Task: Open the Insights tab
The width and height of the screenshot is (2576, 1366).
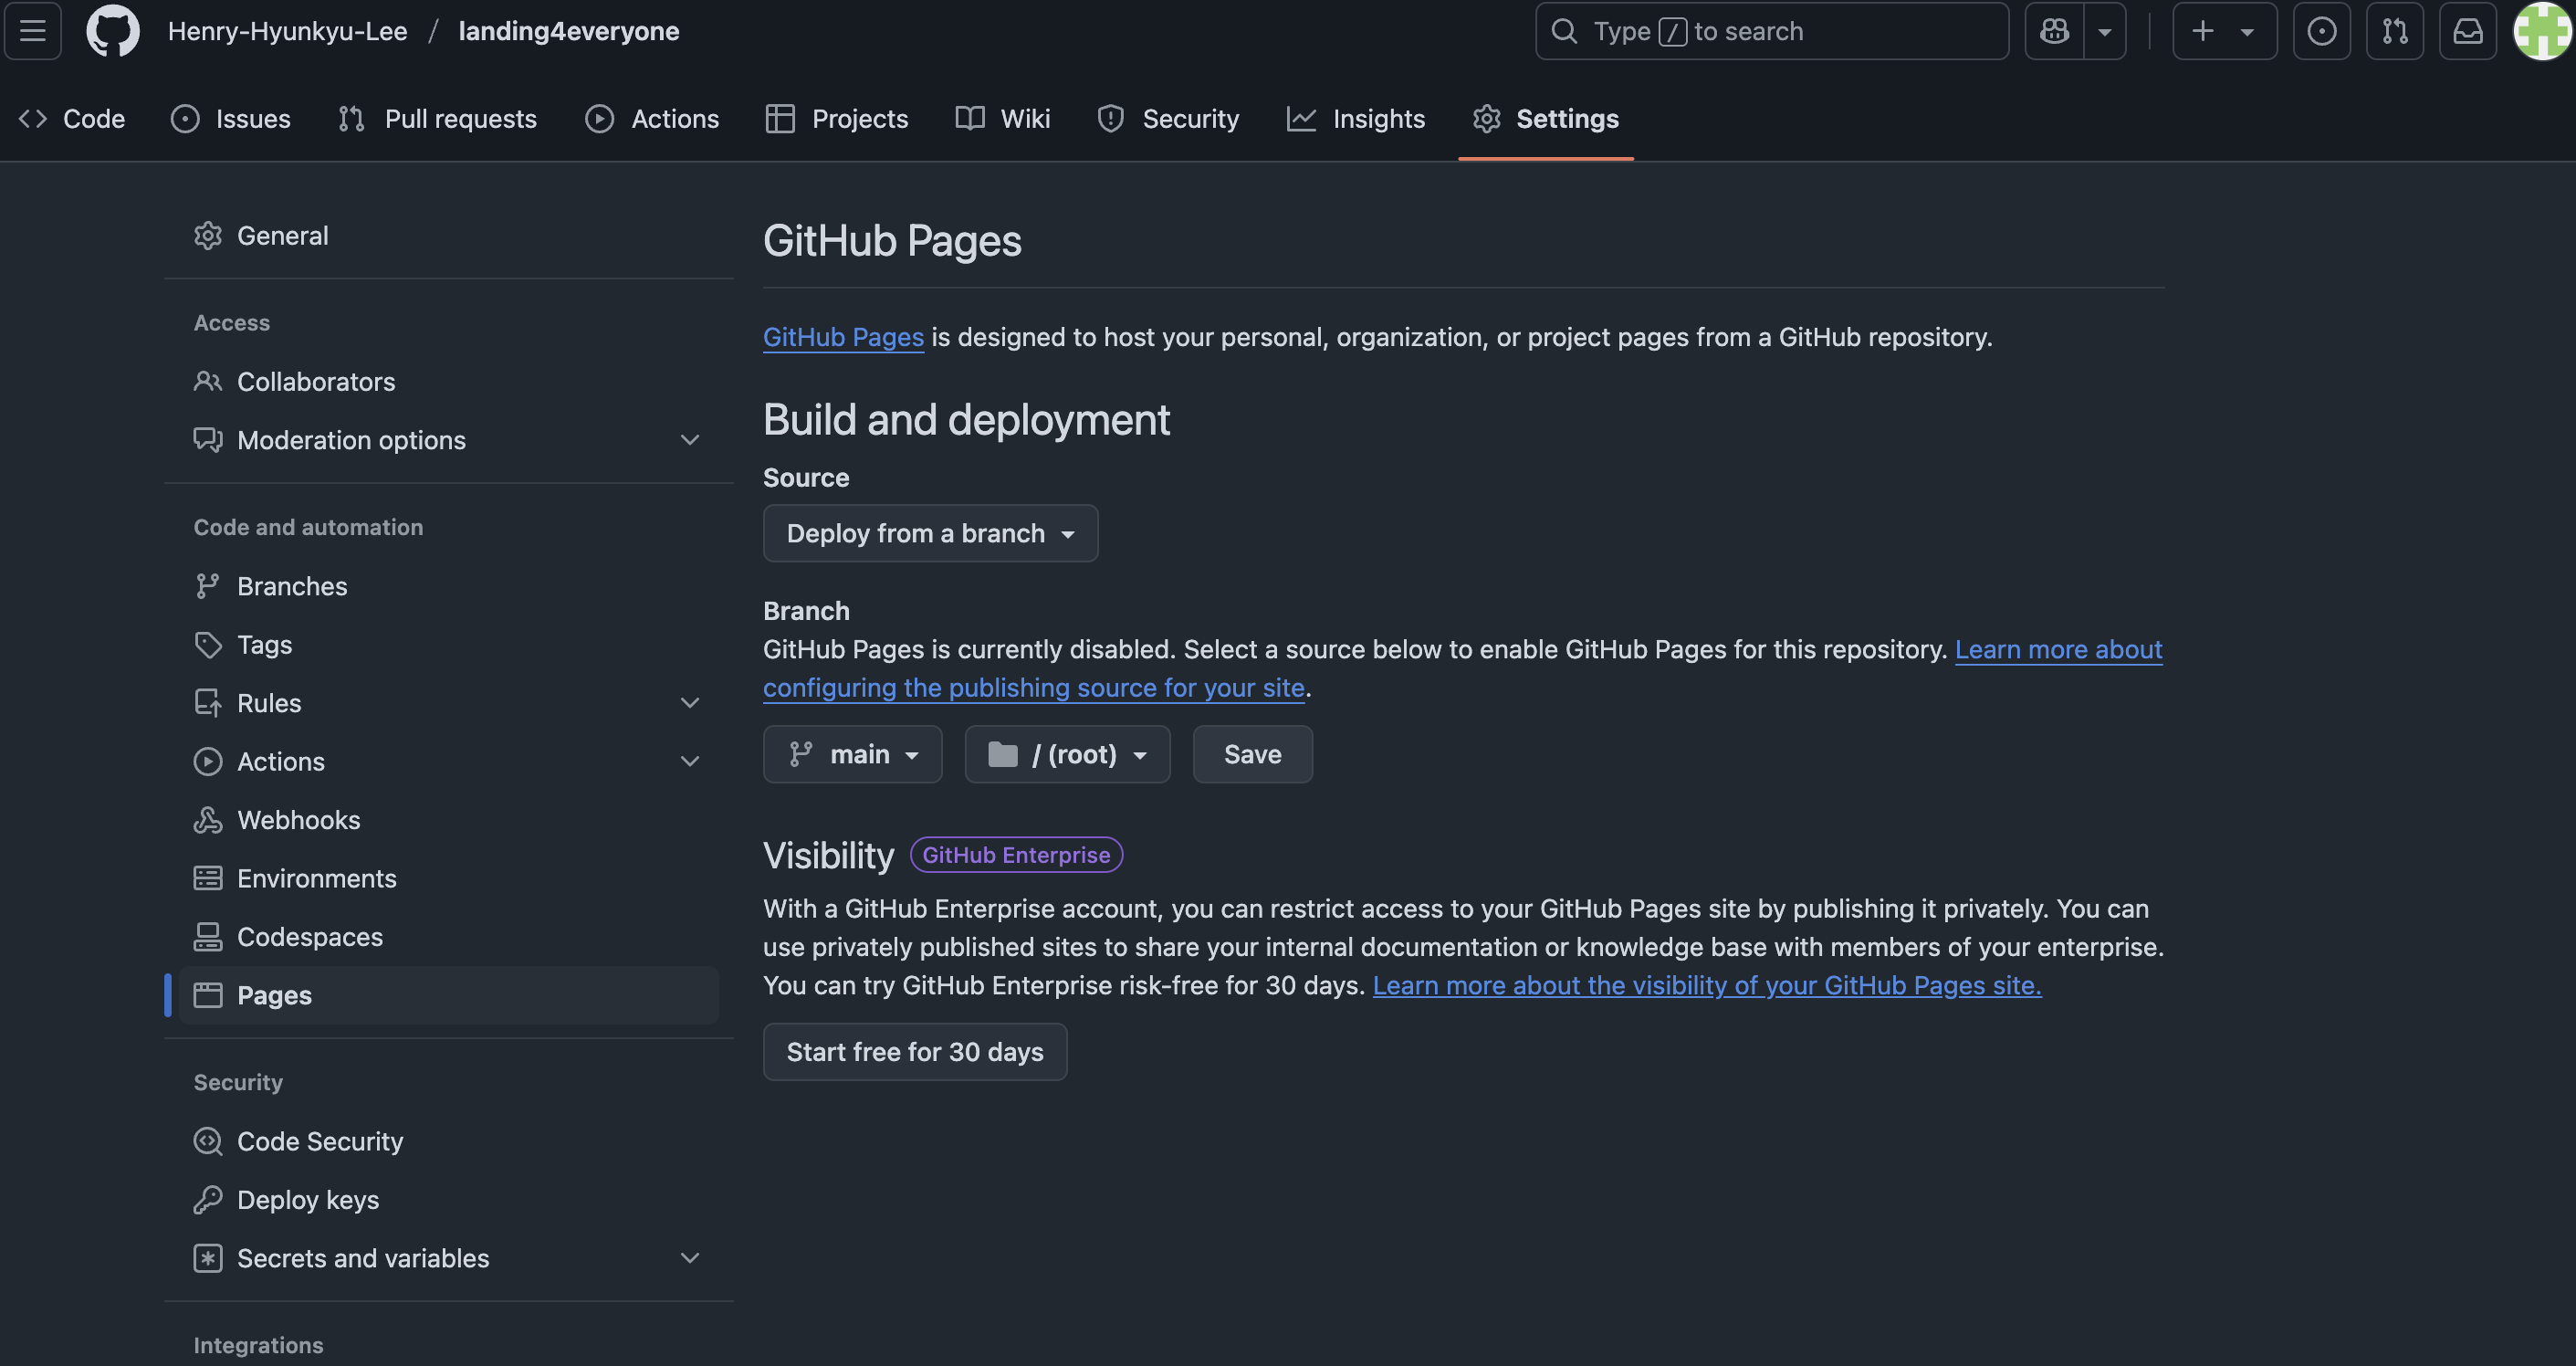Action: point(1356,119)
